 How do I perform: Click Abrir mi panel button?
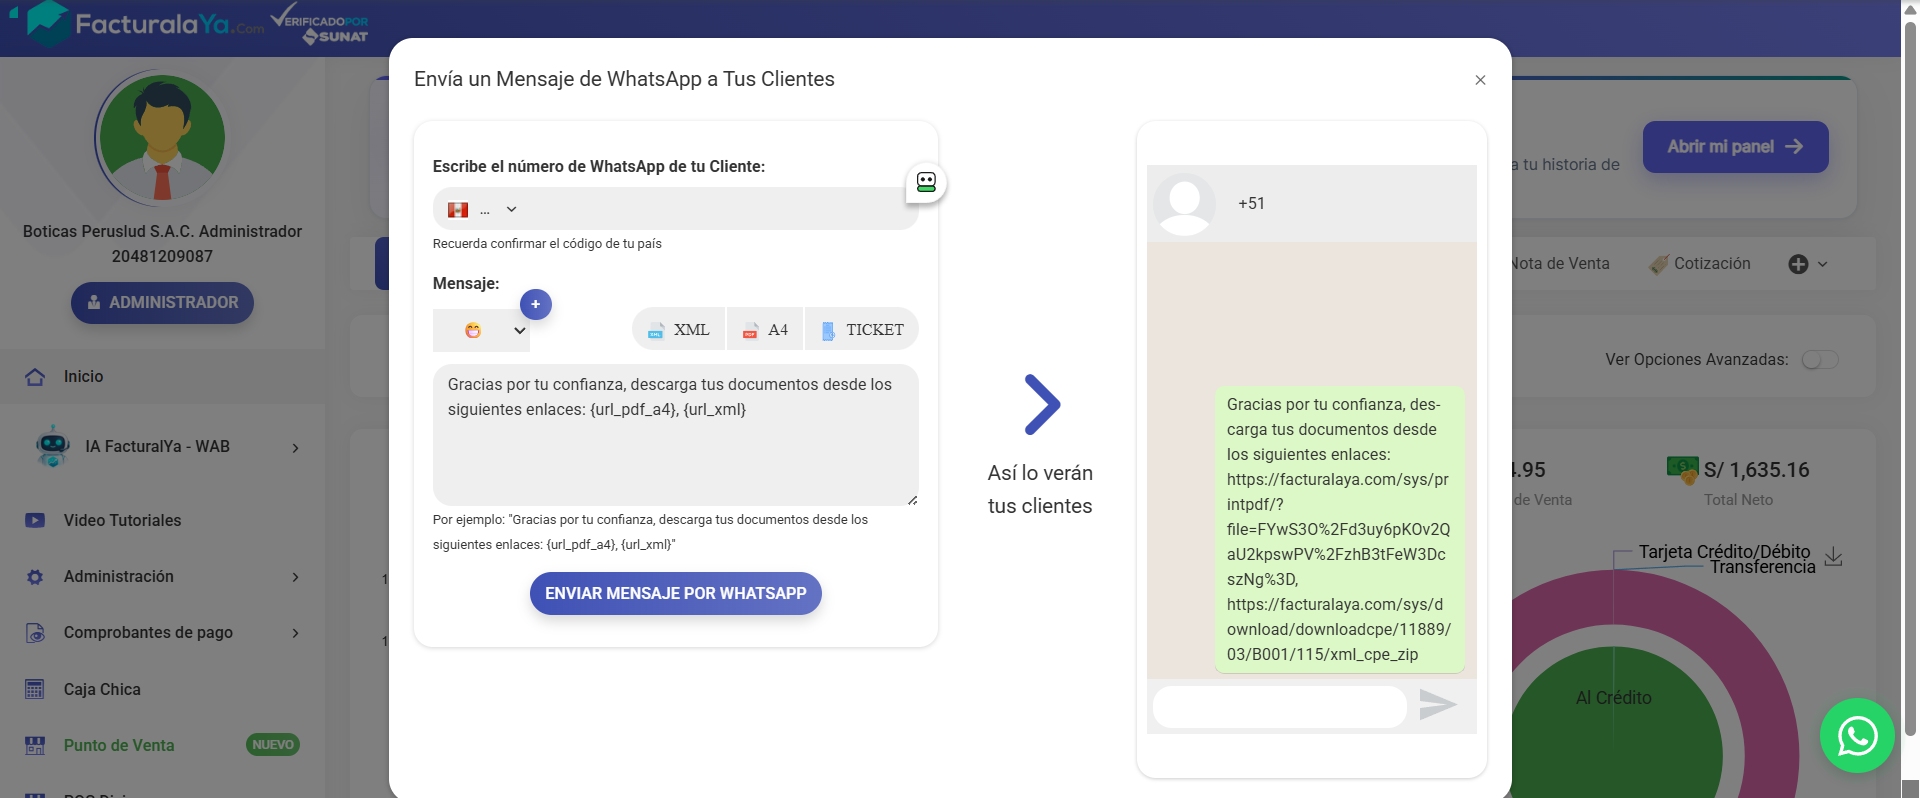pos(1735,147)
